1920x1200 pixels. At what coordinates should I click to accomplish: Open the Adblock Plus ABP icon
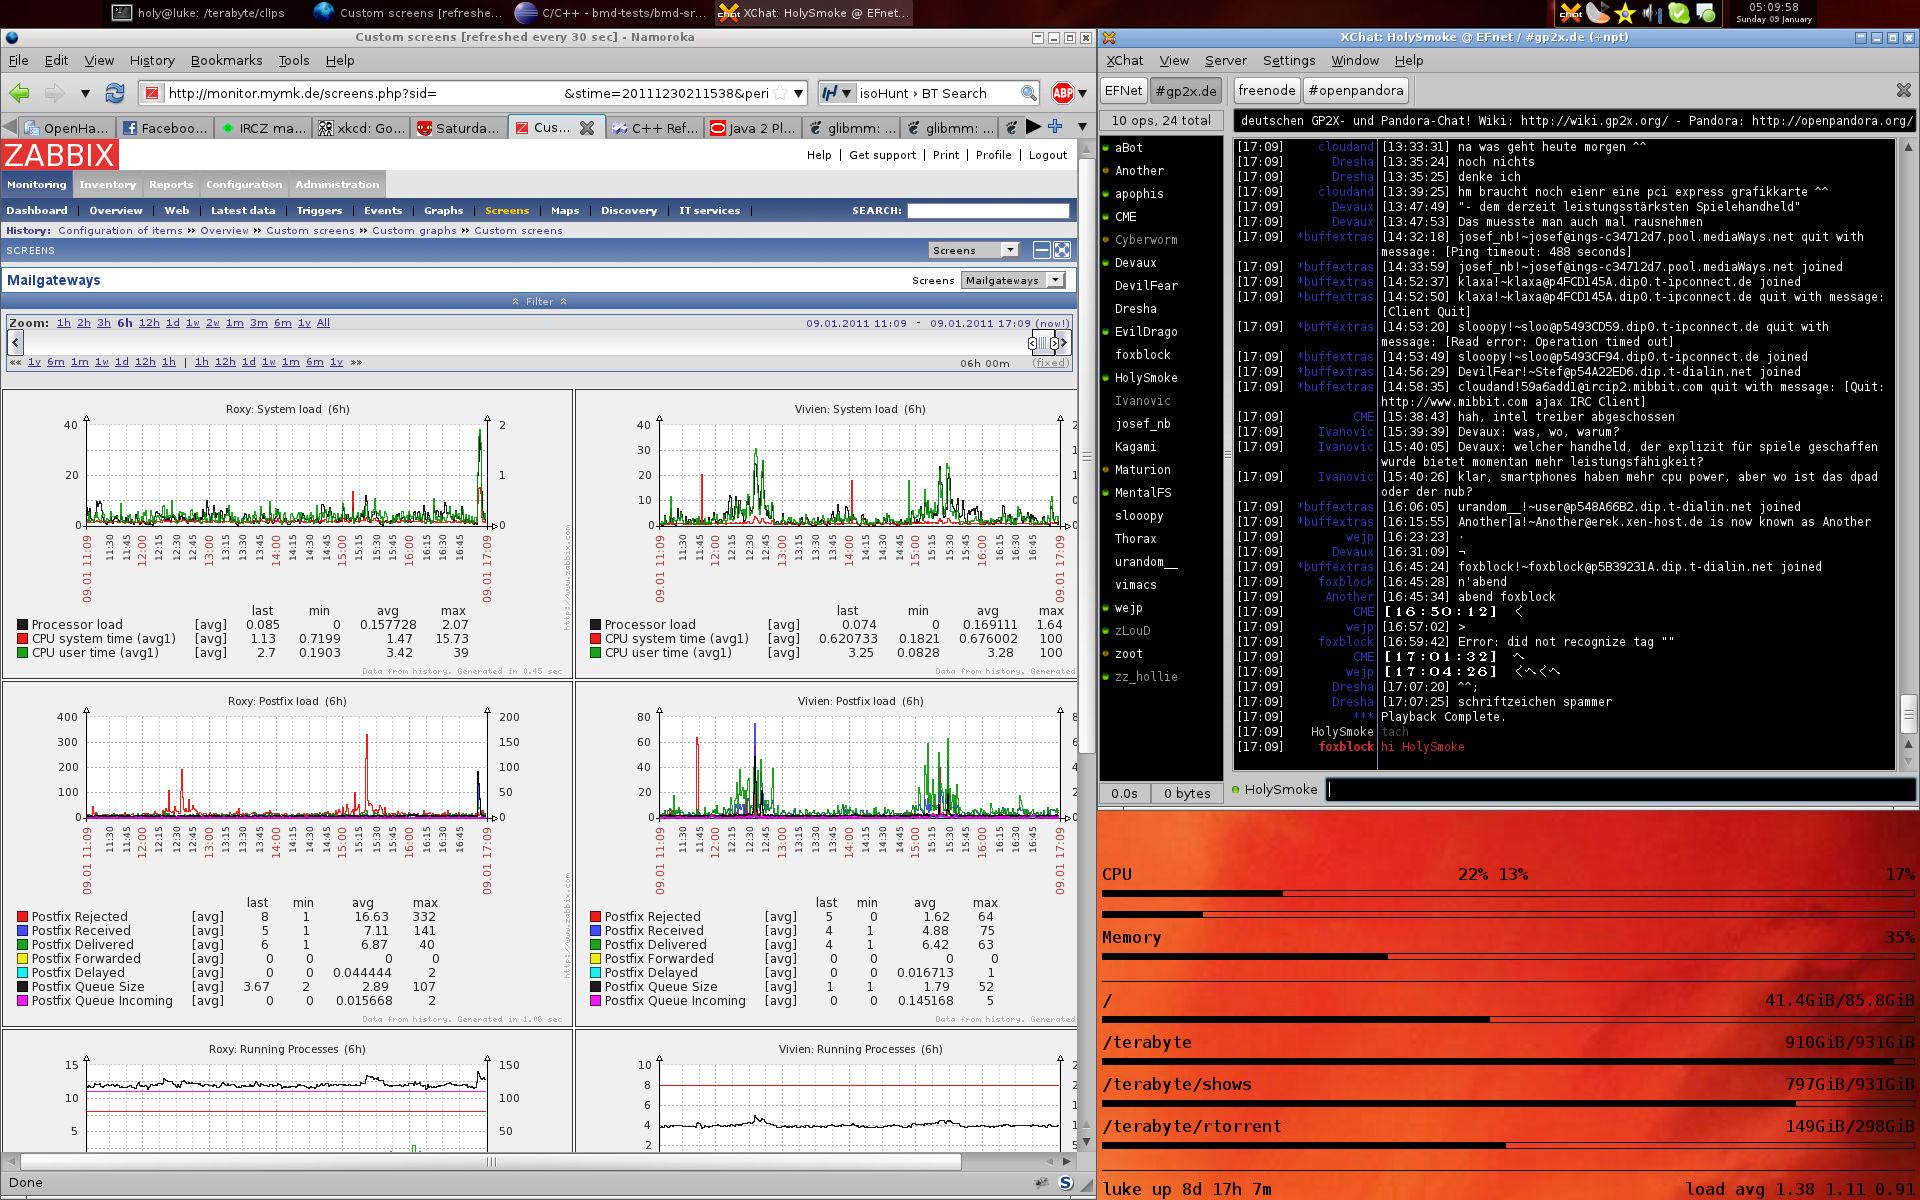click(1062, 93)
